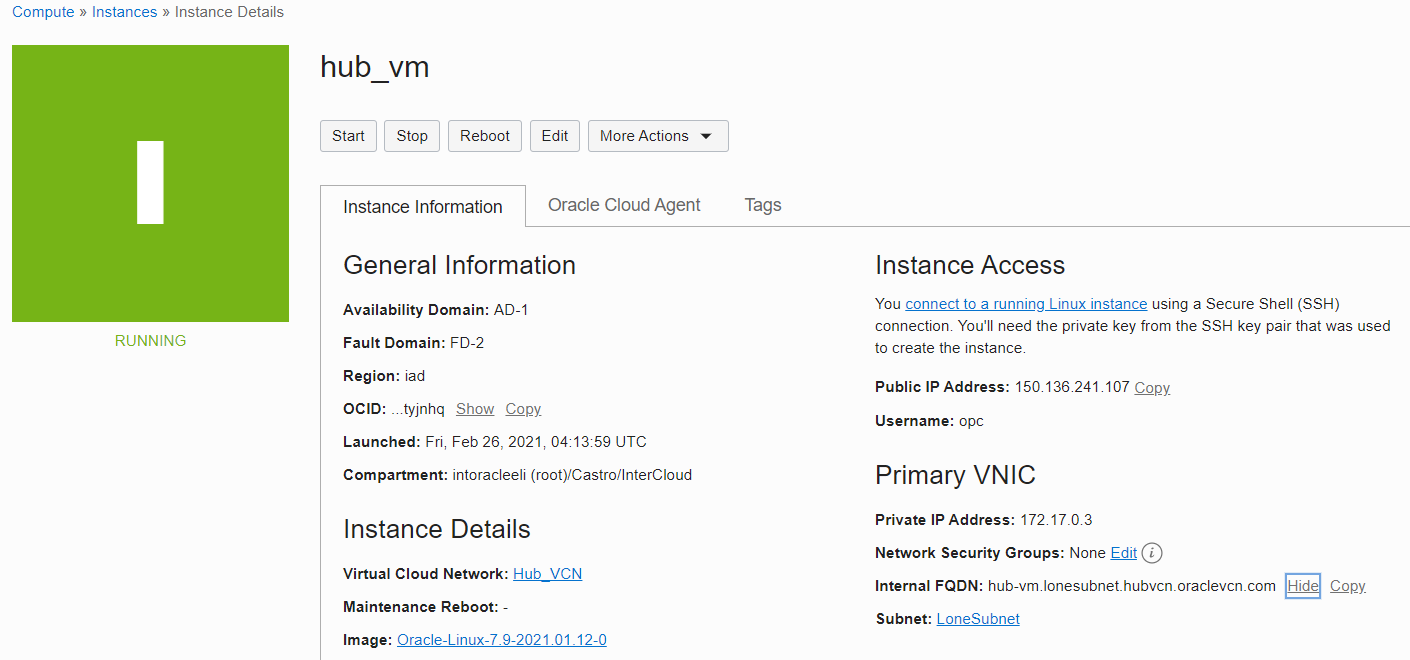
Task: Click the green instance status image
Action: pos(150,183)
